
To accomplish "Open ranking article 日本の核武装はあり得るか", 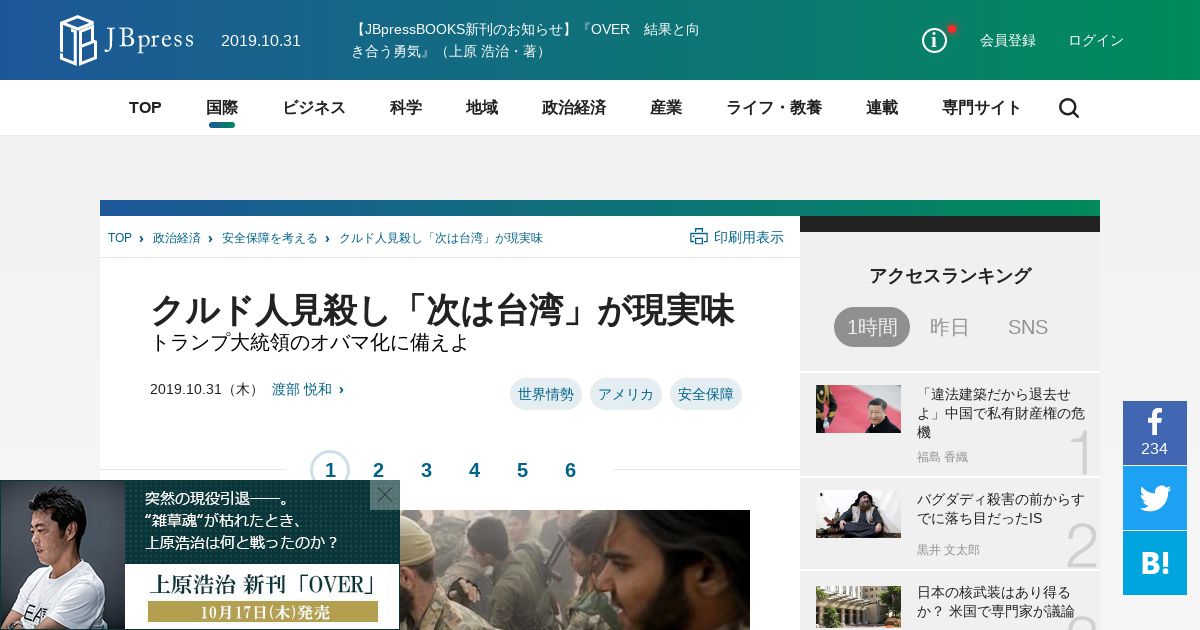I will tap(996, 601).
